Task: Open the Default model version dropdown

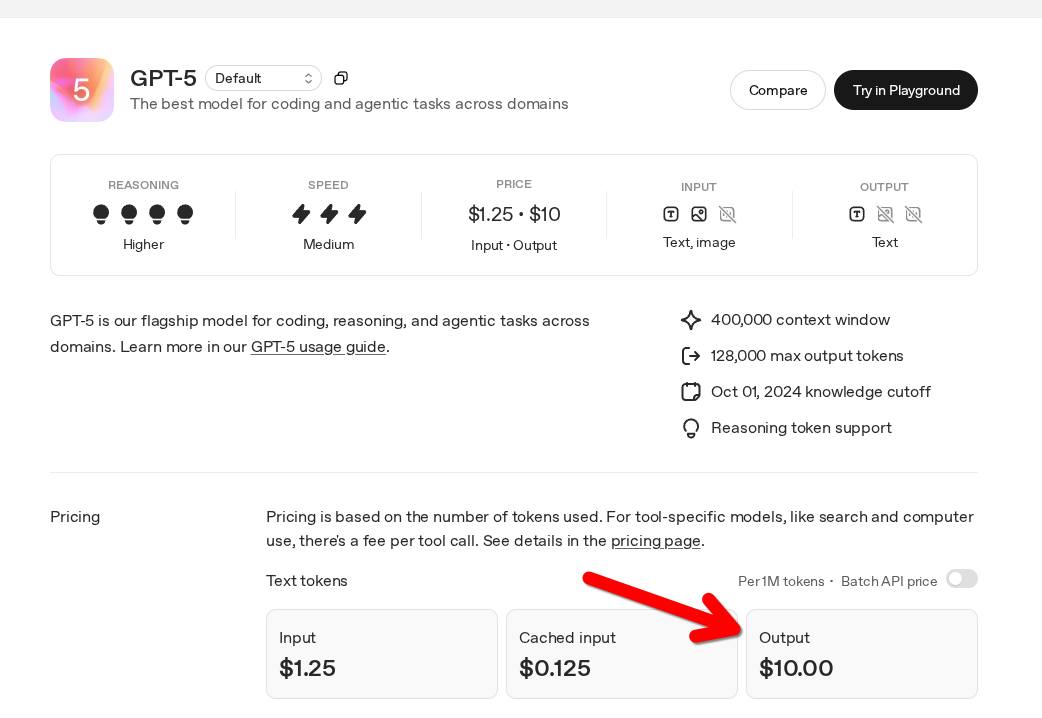Action: coord(263,78)
